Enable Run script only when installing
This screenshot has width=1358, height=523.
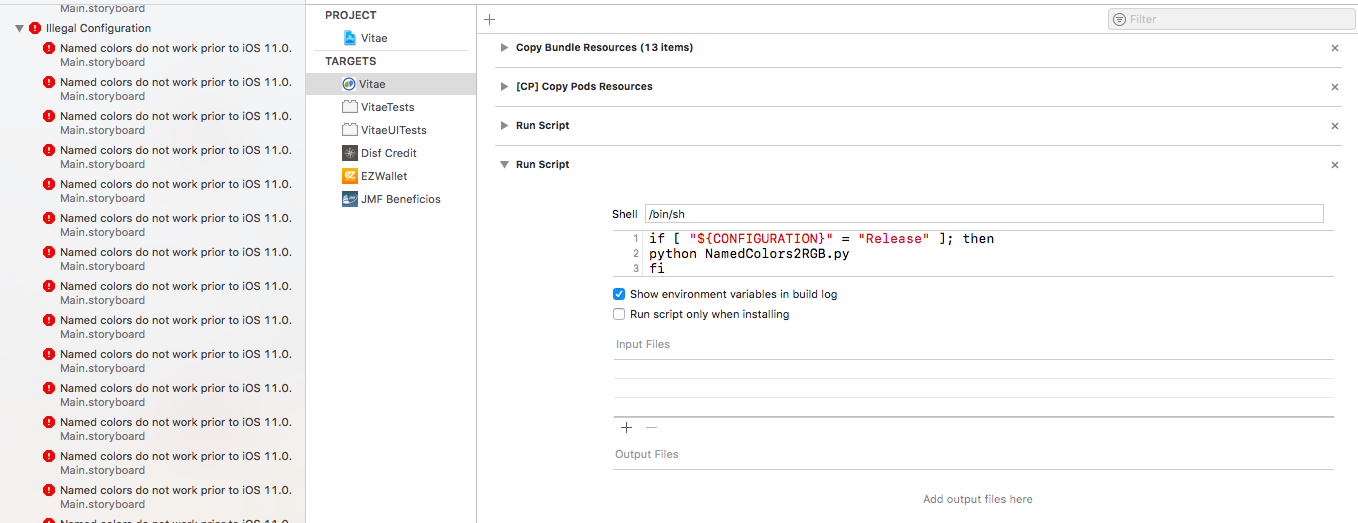pos(619,314)
